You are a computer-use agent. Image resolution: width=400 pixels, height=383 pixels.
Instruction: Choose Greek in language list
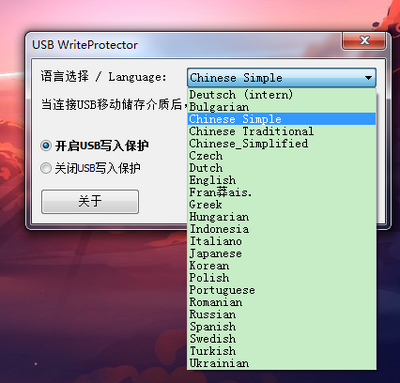tap(282, 205)
